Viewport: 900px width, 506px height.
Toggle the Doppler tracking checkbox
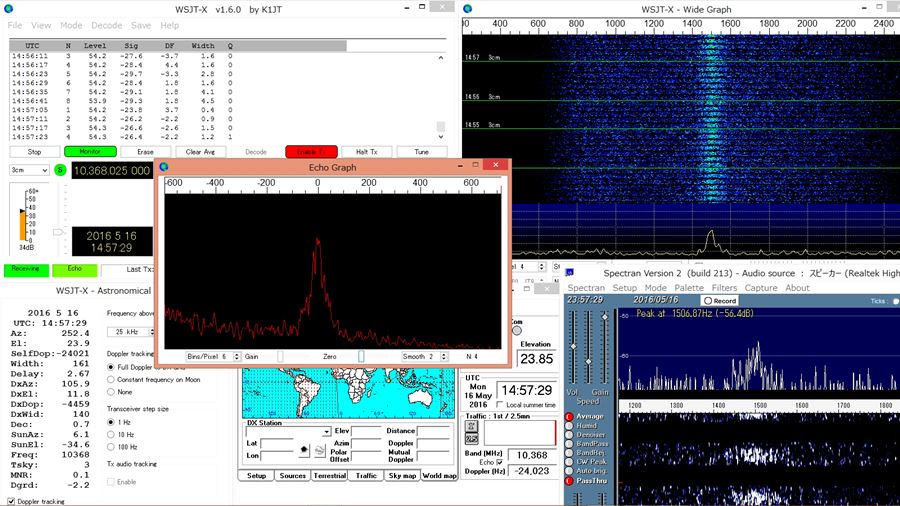(11, 501)
